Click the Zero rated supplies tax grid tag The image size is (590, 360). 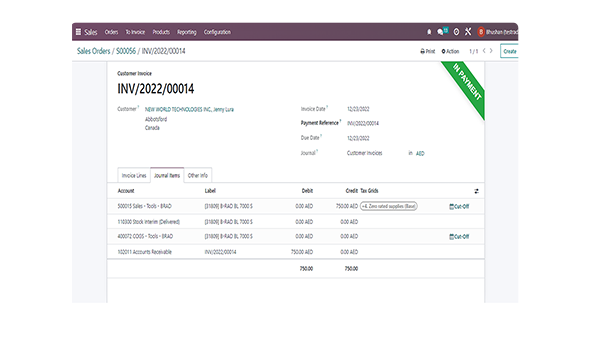pos(389,206)
